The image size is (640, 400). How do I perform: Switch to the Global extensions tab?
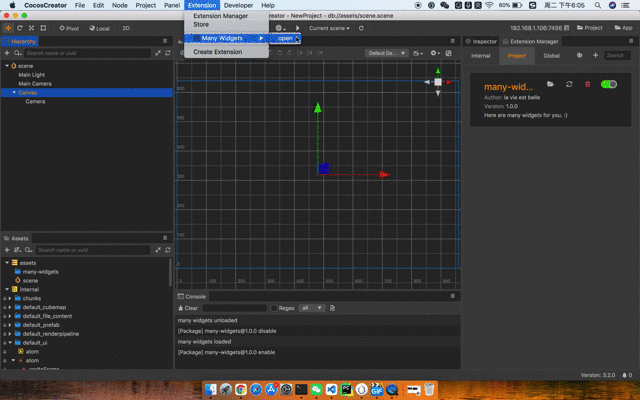[551, 56]
